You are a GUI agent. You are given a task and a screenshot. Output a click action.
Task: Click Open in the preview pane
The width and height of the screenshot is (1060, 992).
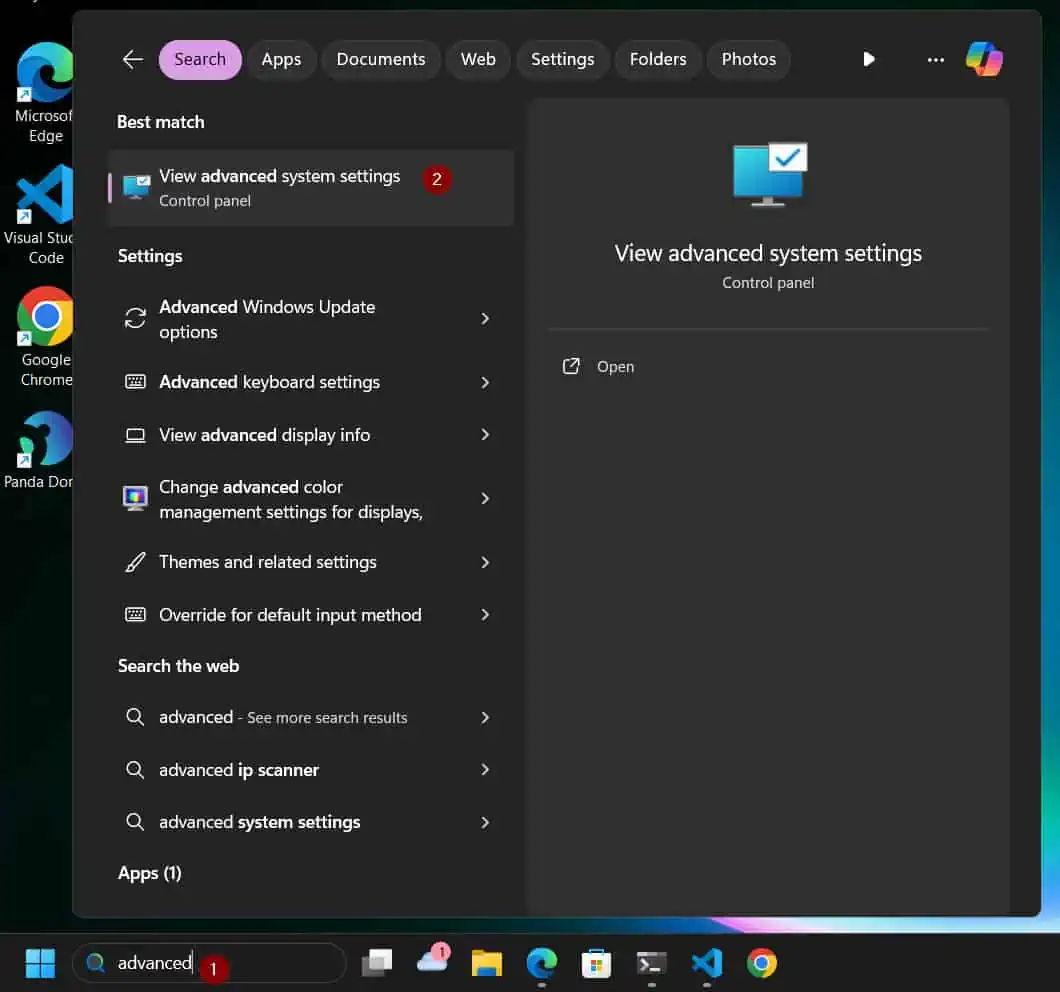(x=615, y=367)
